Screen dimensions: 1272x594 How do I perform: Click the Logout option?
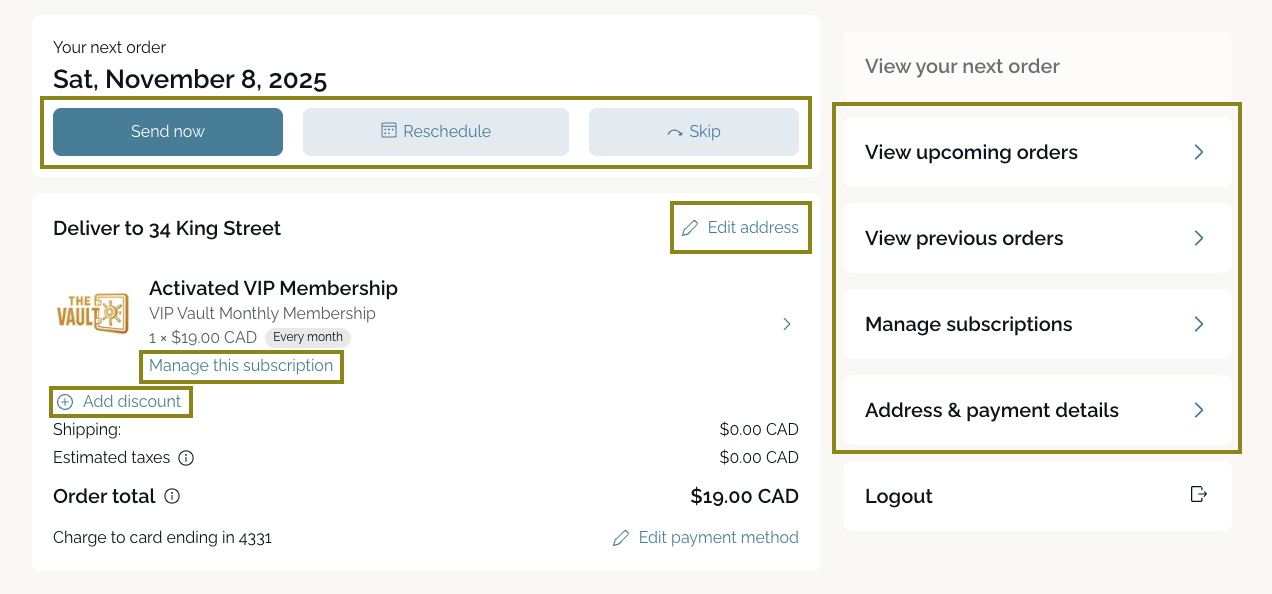point(899,496)
